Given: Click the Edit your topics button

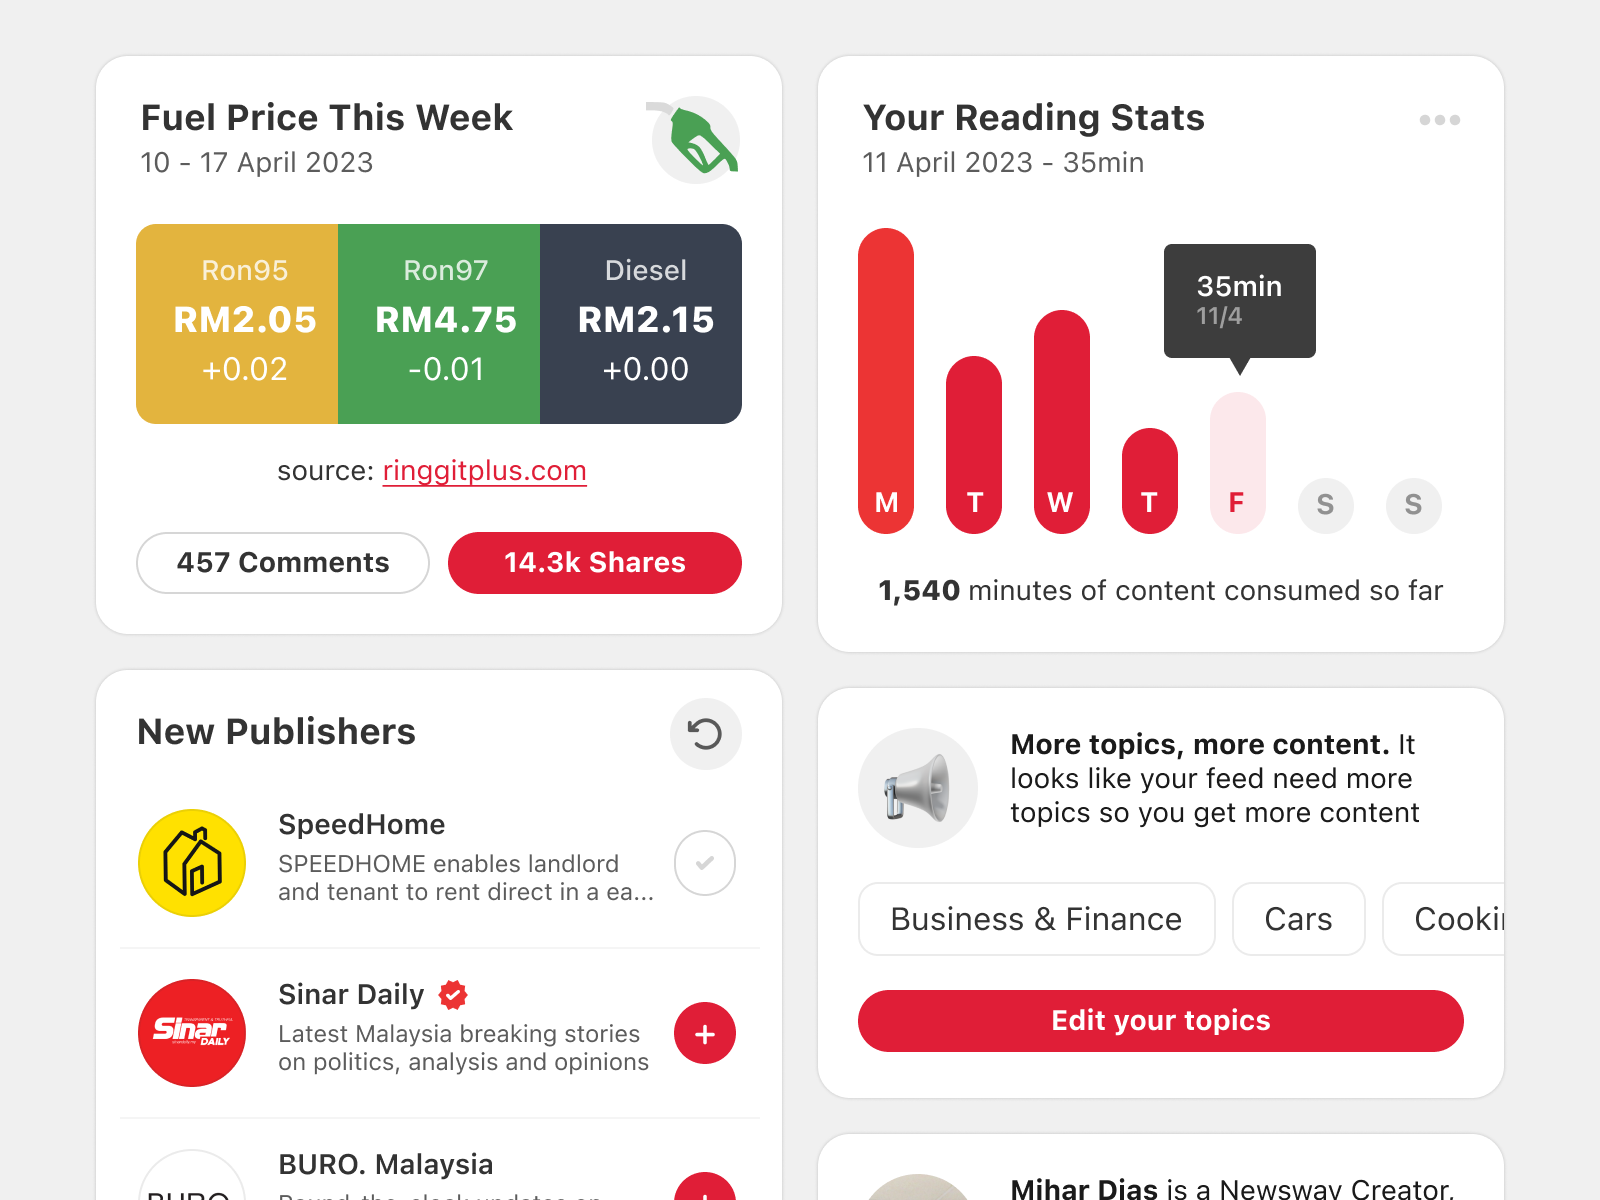Looking at the screenshot, I should tap(1160, 1021).
